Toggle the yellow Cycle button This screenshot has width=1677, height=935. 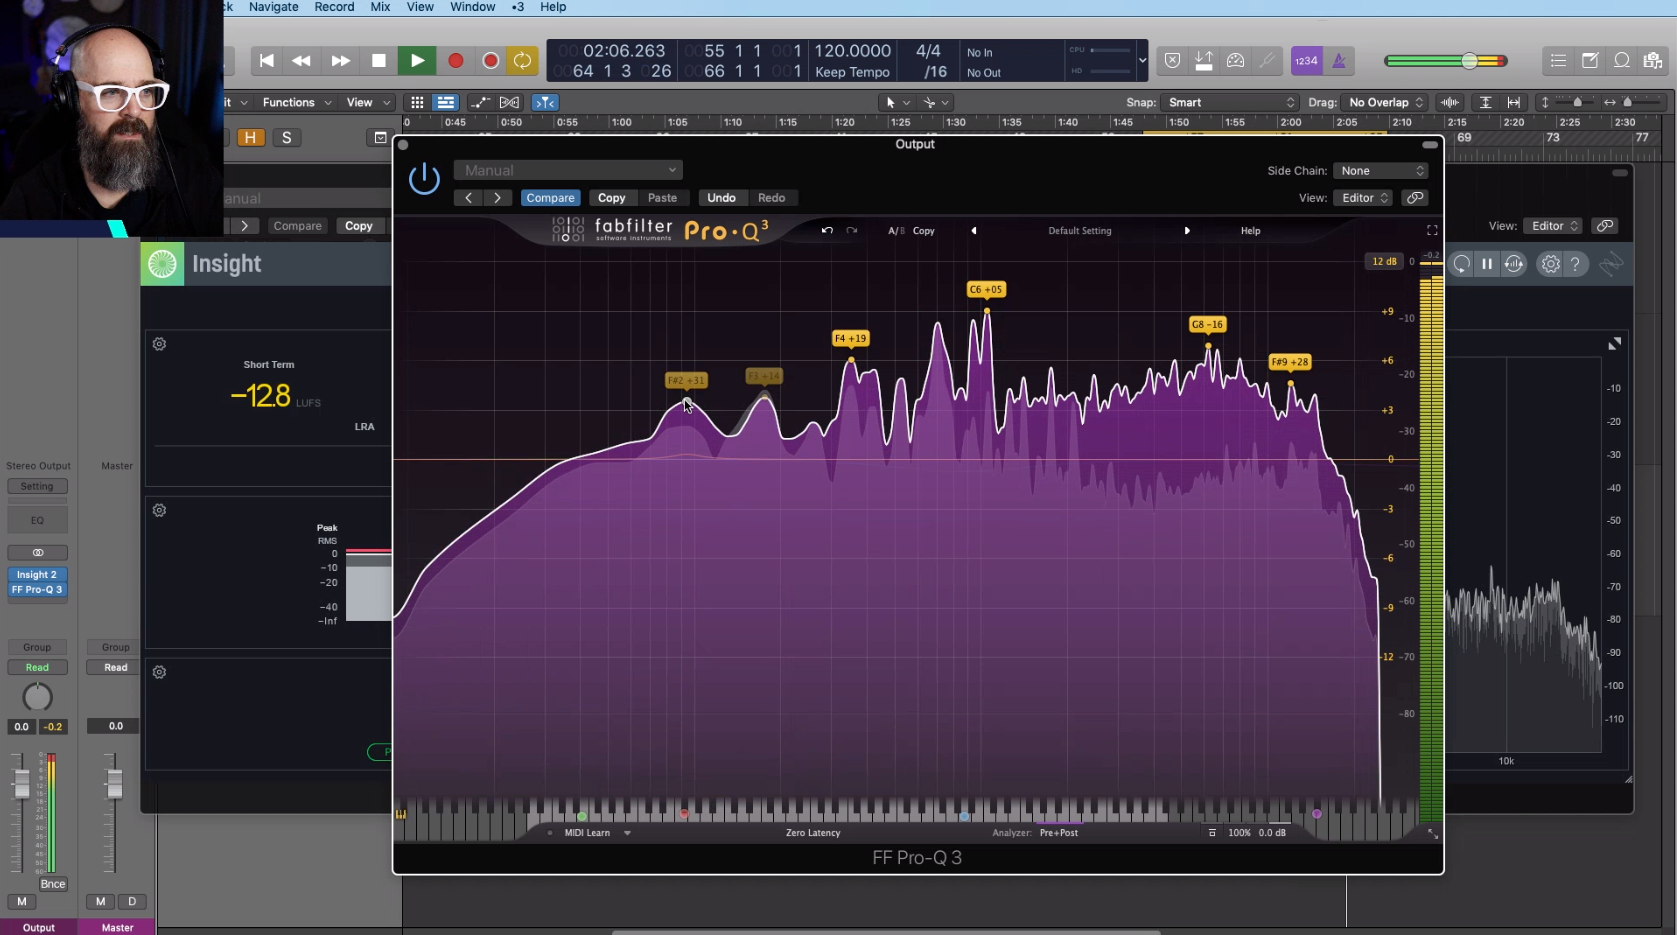pos(522,61)
